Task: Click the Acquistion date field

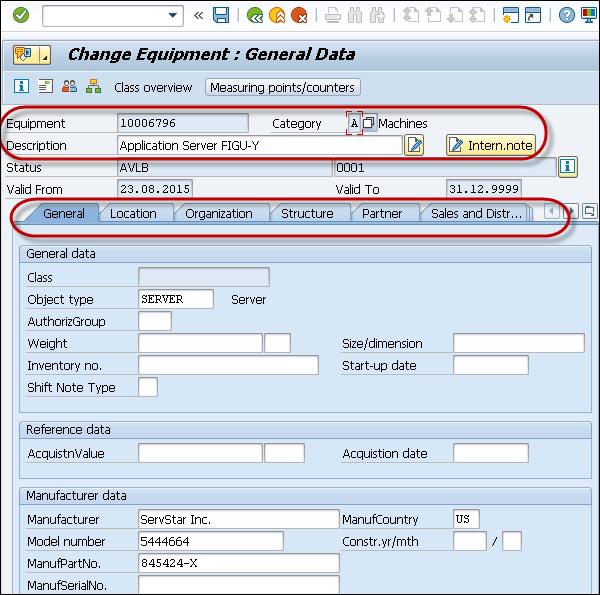Action: point(491,453)
